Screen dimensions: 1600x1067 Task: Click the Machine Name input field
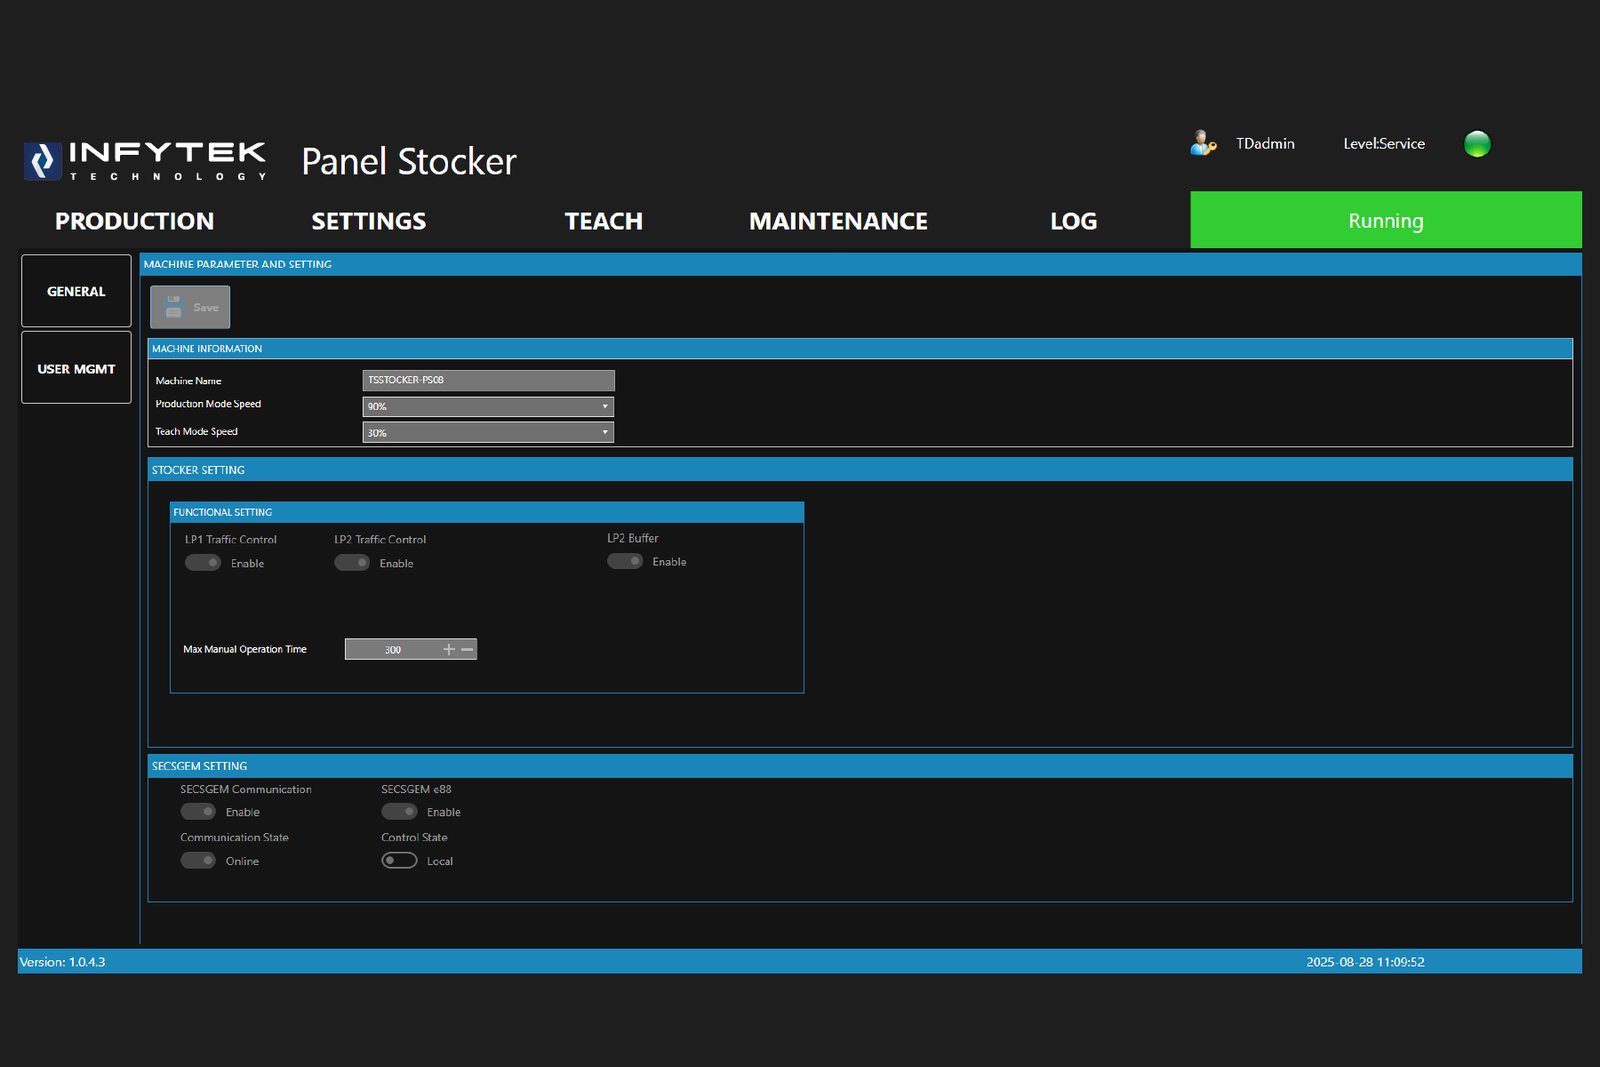(x=487, y=379)
